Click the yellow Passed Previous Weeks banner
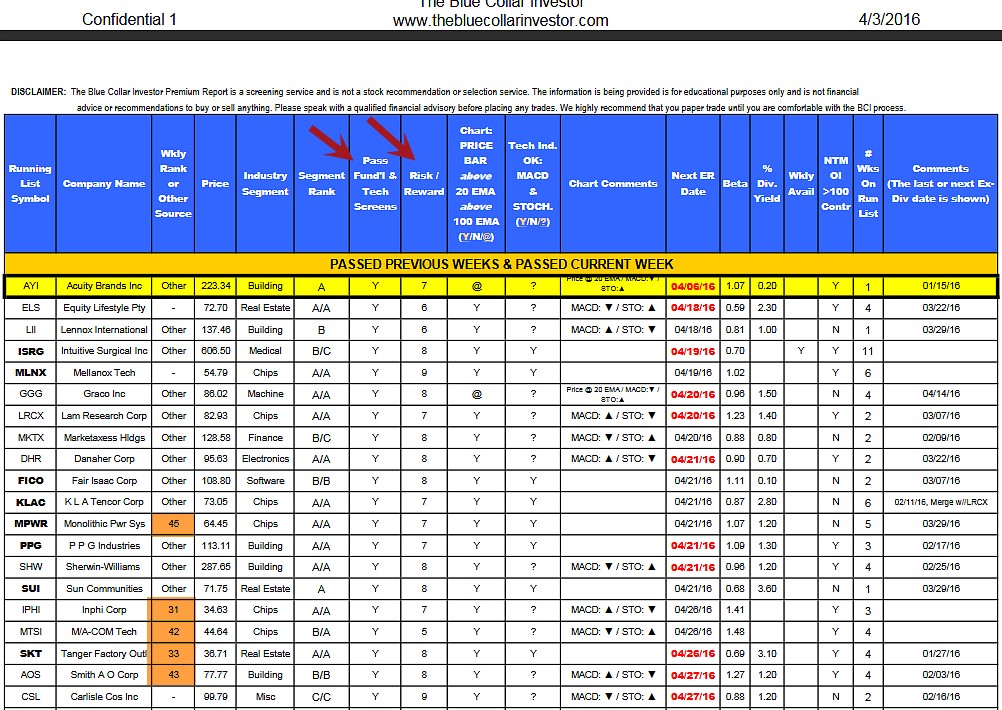This screenshot has width=1002, height=710. click(x=501, y=264)
